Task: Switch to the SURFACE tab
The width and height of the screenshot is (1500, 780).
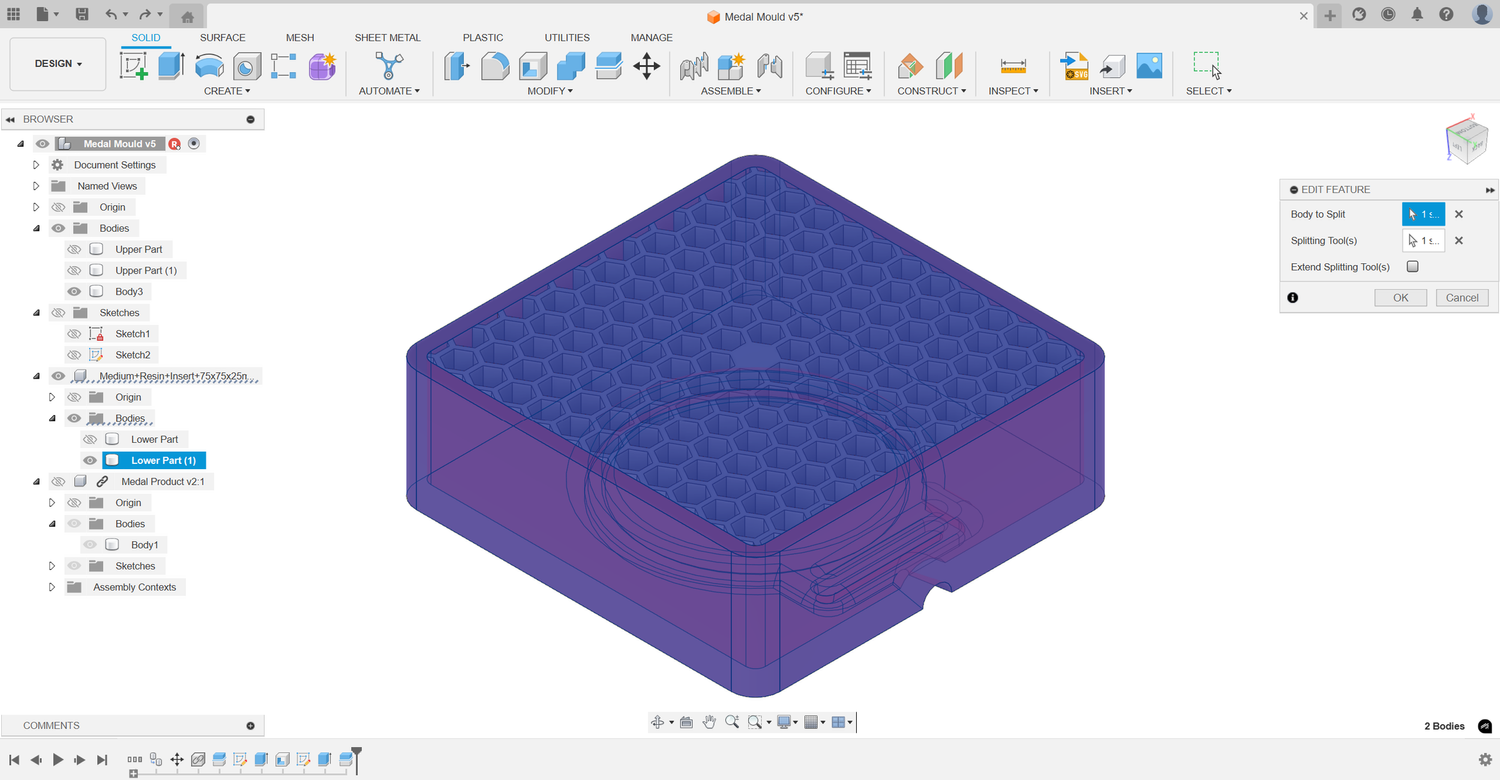Action: (222, 38)
